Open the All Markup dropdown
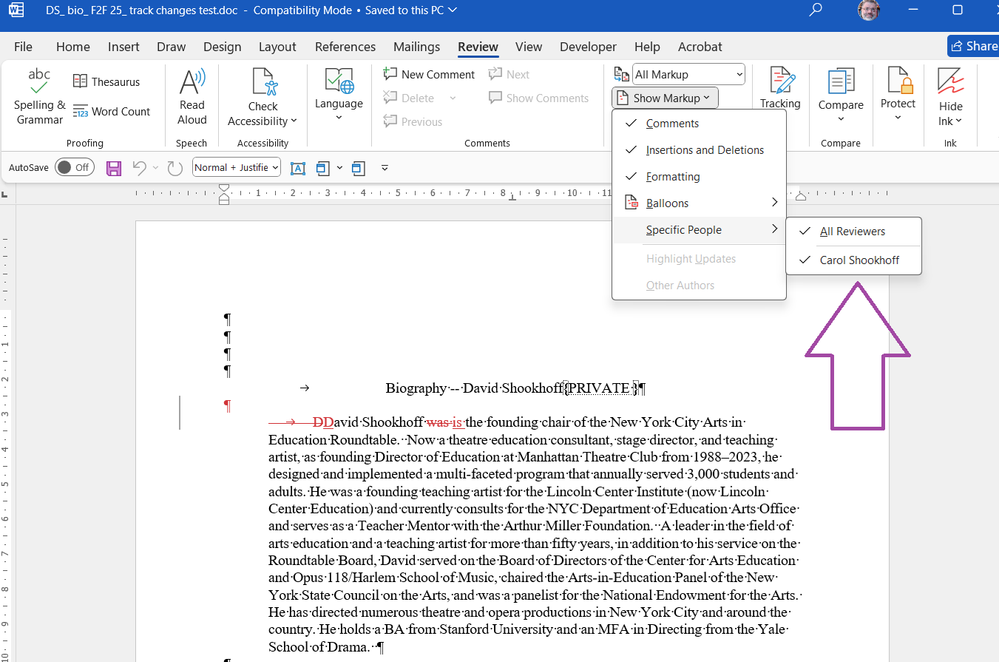This screenshot has width=999, height=662. (x=689, y=74)
